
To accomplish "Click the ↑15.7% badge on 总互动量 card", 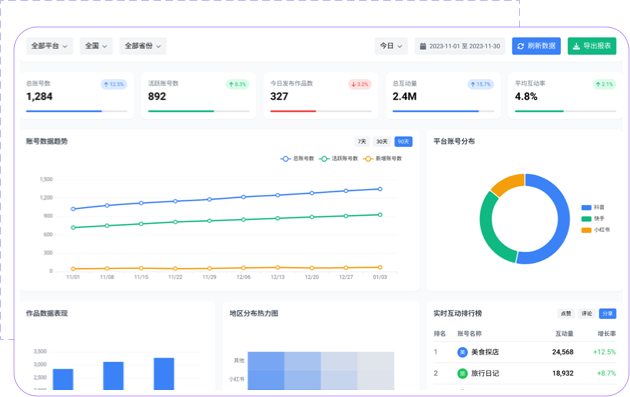I will pos(481,84).
